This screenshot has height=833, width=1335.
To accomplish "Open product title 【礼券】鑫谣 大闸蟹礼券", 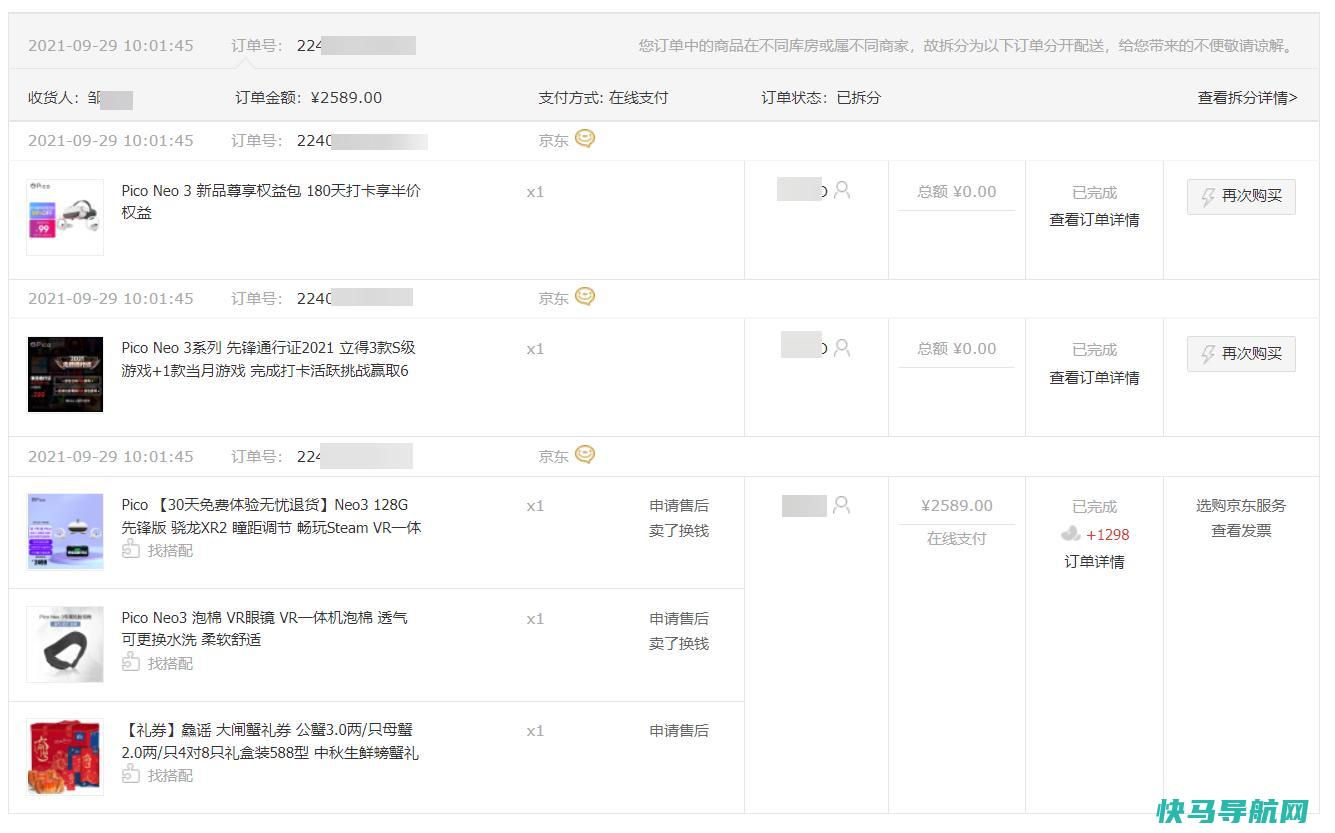I will coord(271,741).
